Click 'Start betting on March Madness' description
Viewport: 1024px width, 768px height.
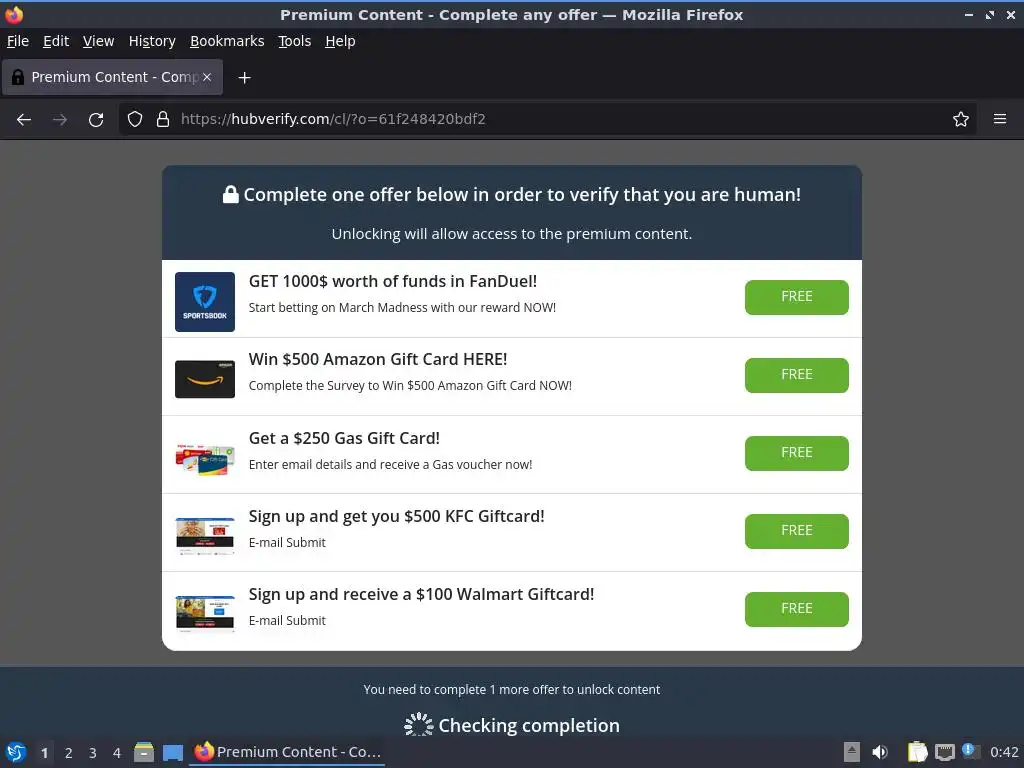(402, 308)
